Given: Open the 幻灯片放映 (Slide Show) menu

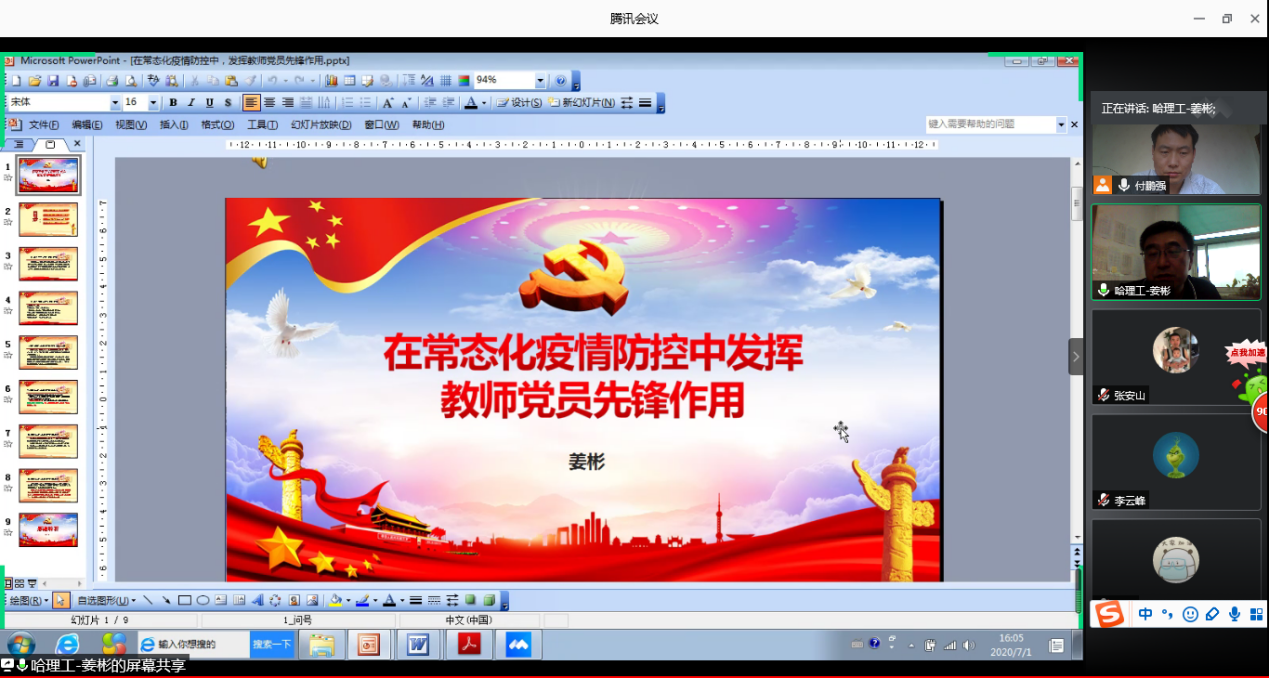Looking at the screenshot, I should point(321,125).
